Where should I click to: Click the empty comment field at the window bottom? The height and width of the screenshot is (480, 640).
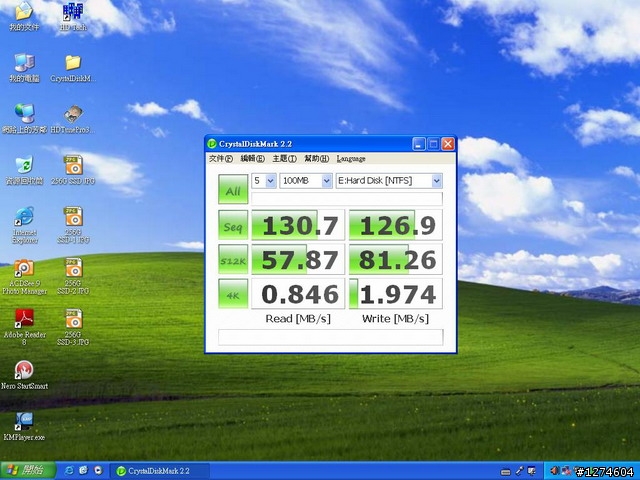[x=331, y=337]
